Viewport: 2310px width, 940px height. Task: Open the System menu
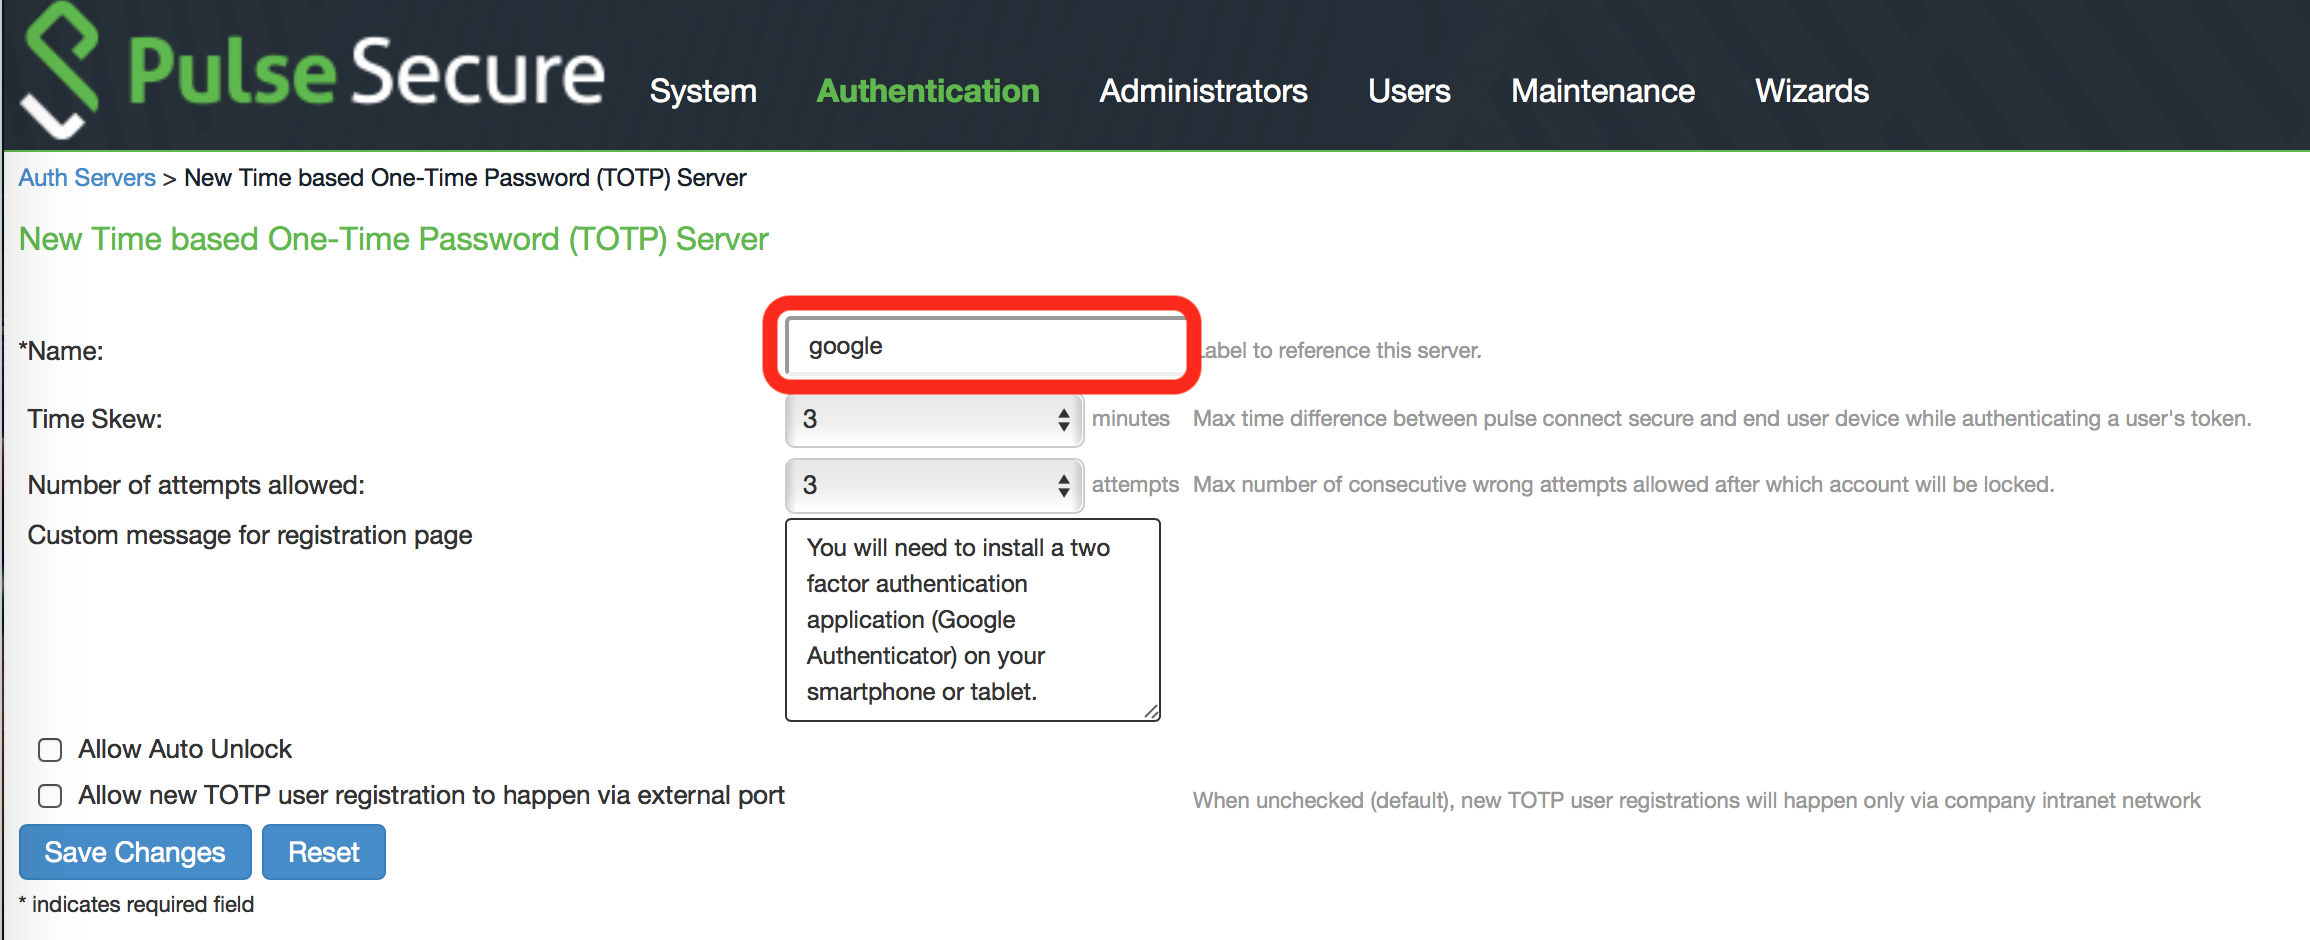tap(703, 91)
